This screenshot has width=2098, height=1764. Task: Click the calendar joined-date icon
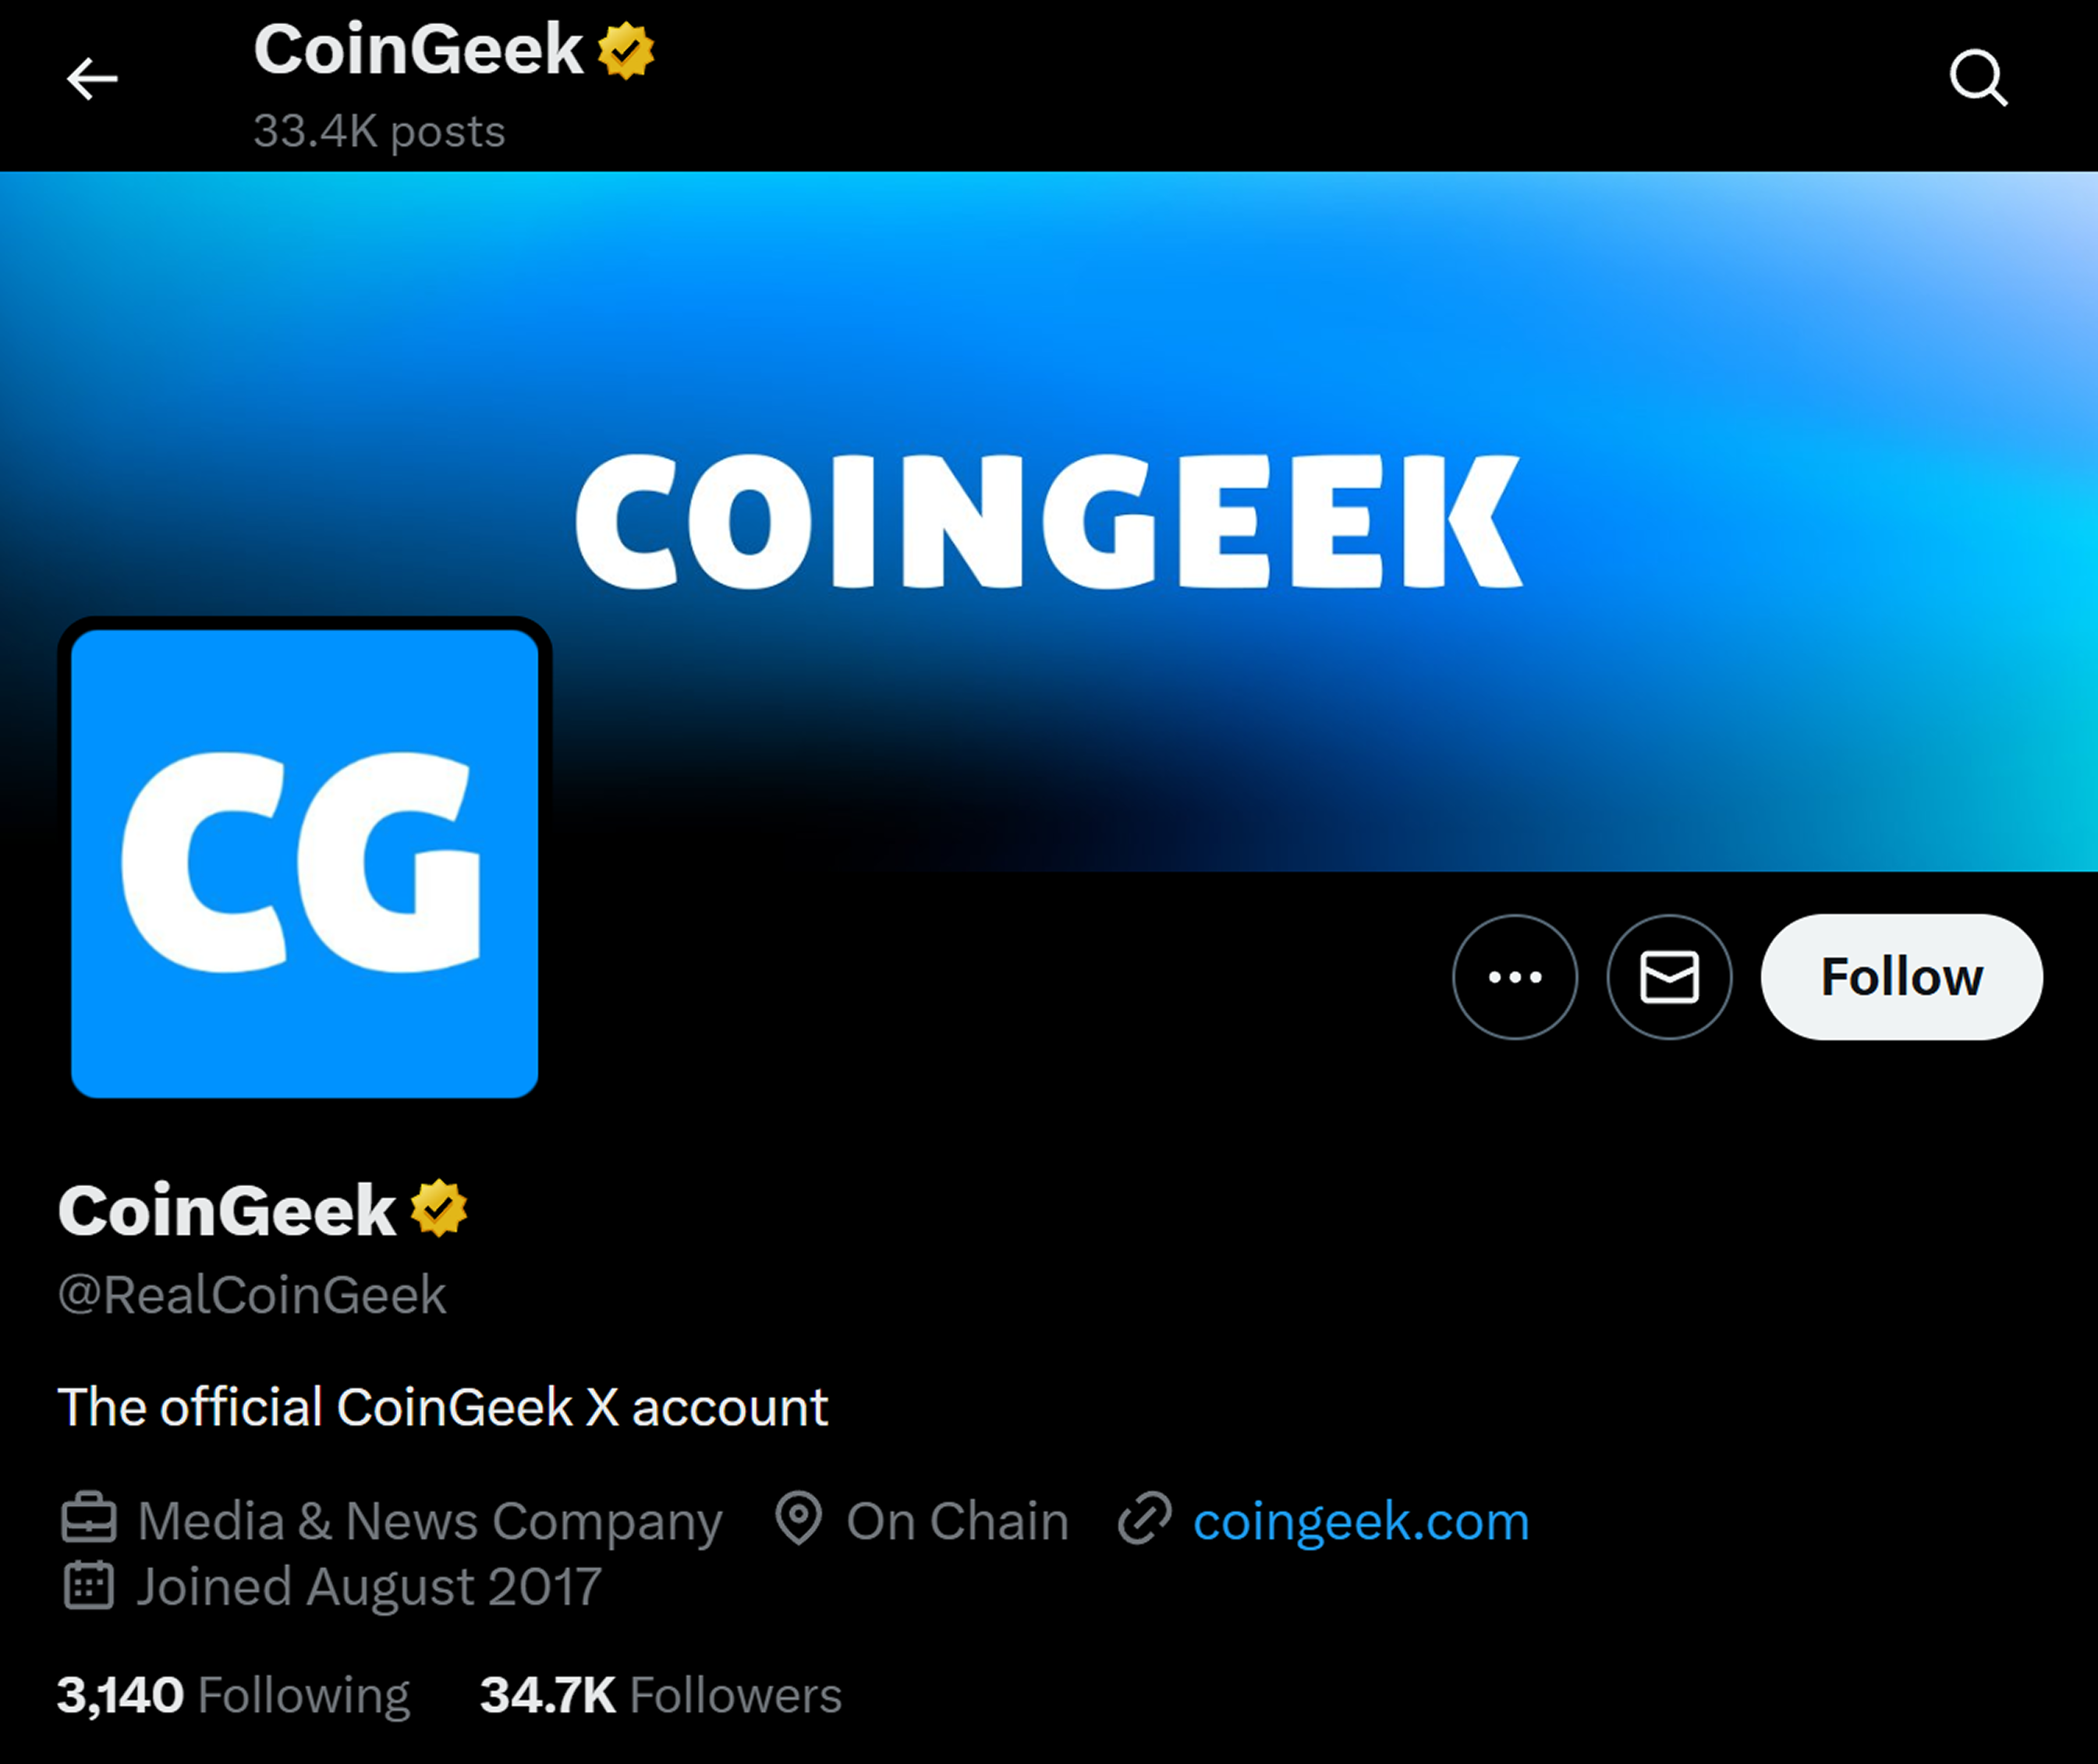(89, 1586)
